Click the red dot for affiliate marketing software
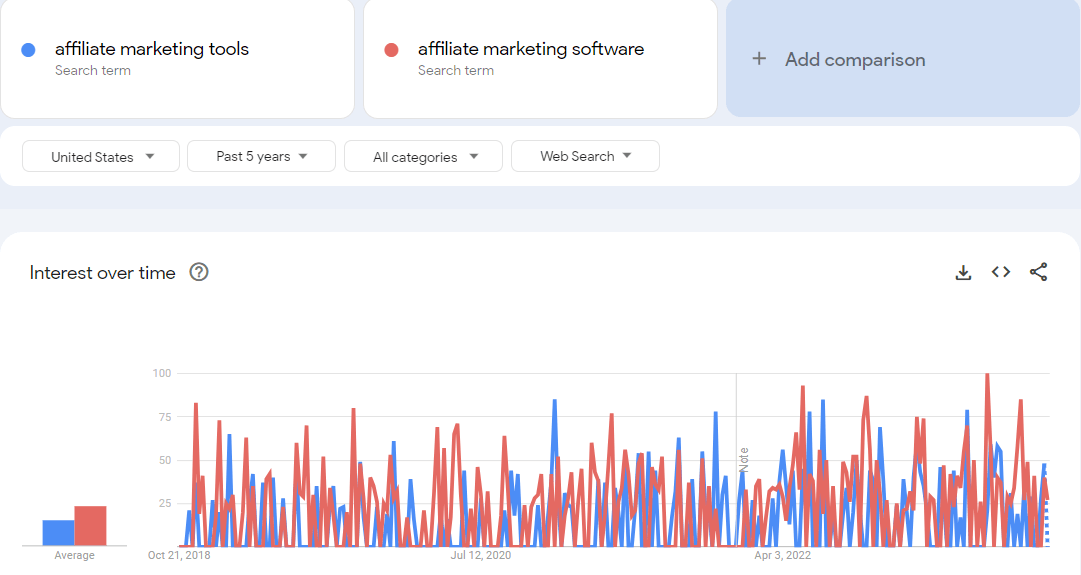This screenshot has width=1081, height=575. pos(392,50)
